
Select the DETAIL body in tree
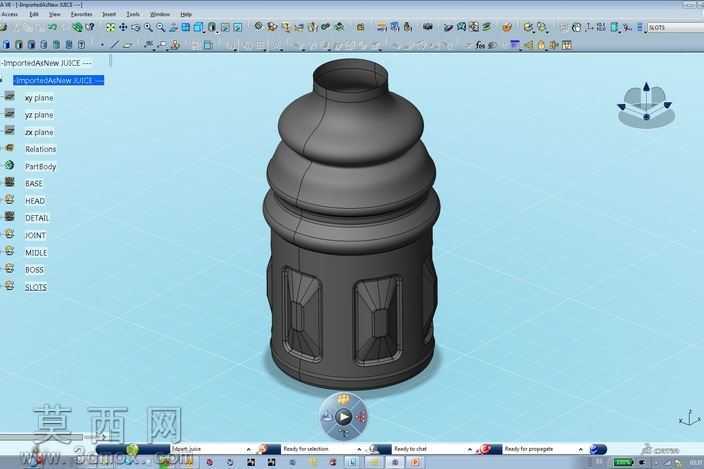[37, 218]
